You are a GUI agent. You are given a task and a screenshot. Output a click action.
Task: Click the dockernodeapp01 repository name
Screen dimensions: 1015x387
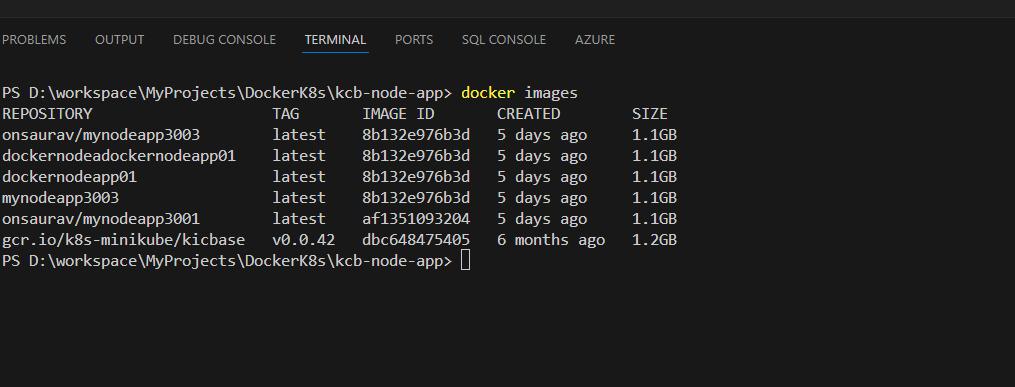pos(69,177)
